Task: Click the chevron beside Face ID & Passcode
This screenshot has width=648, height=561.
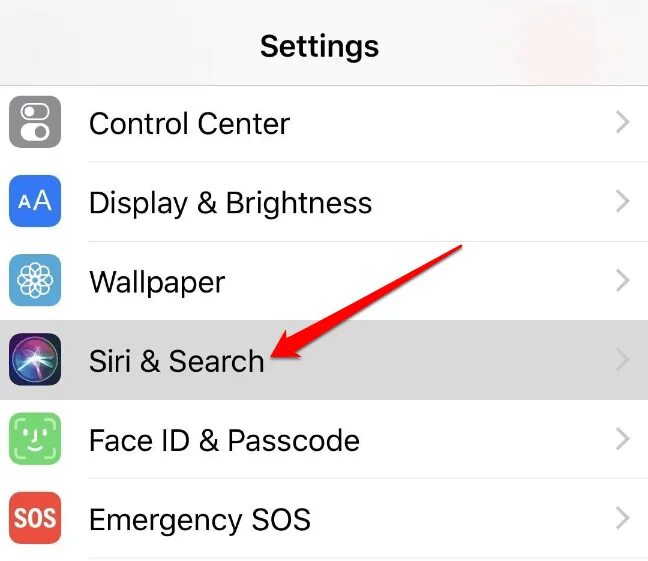Action: click(x=622, y=439)
